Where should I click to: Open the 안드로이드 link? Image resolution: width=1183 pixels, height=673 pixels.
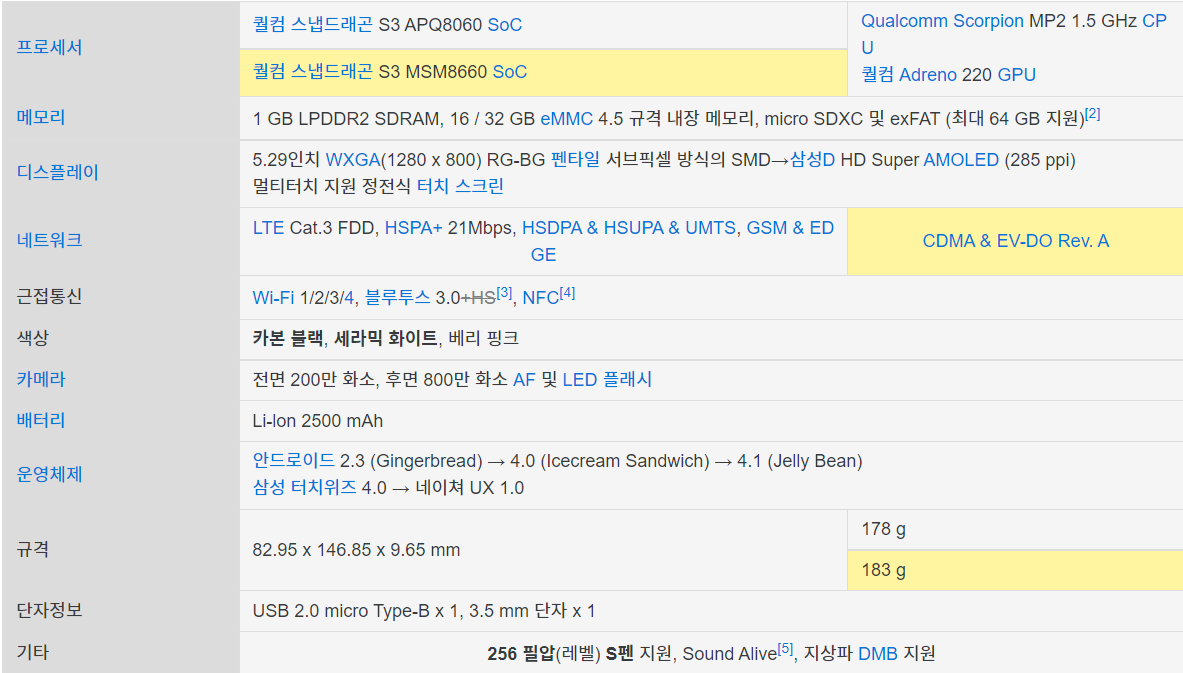pos(293,461)
